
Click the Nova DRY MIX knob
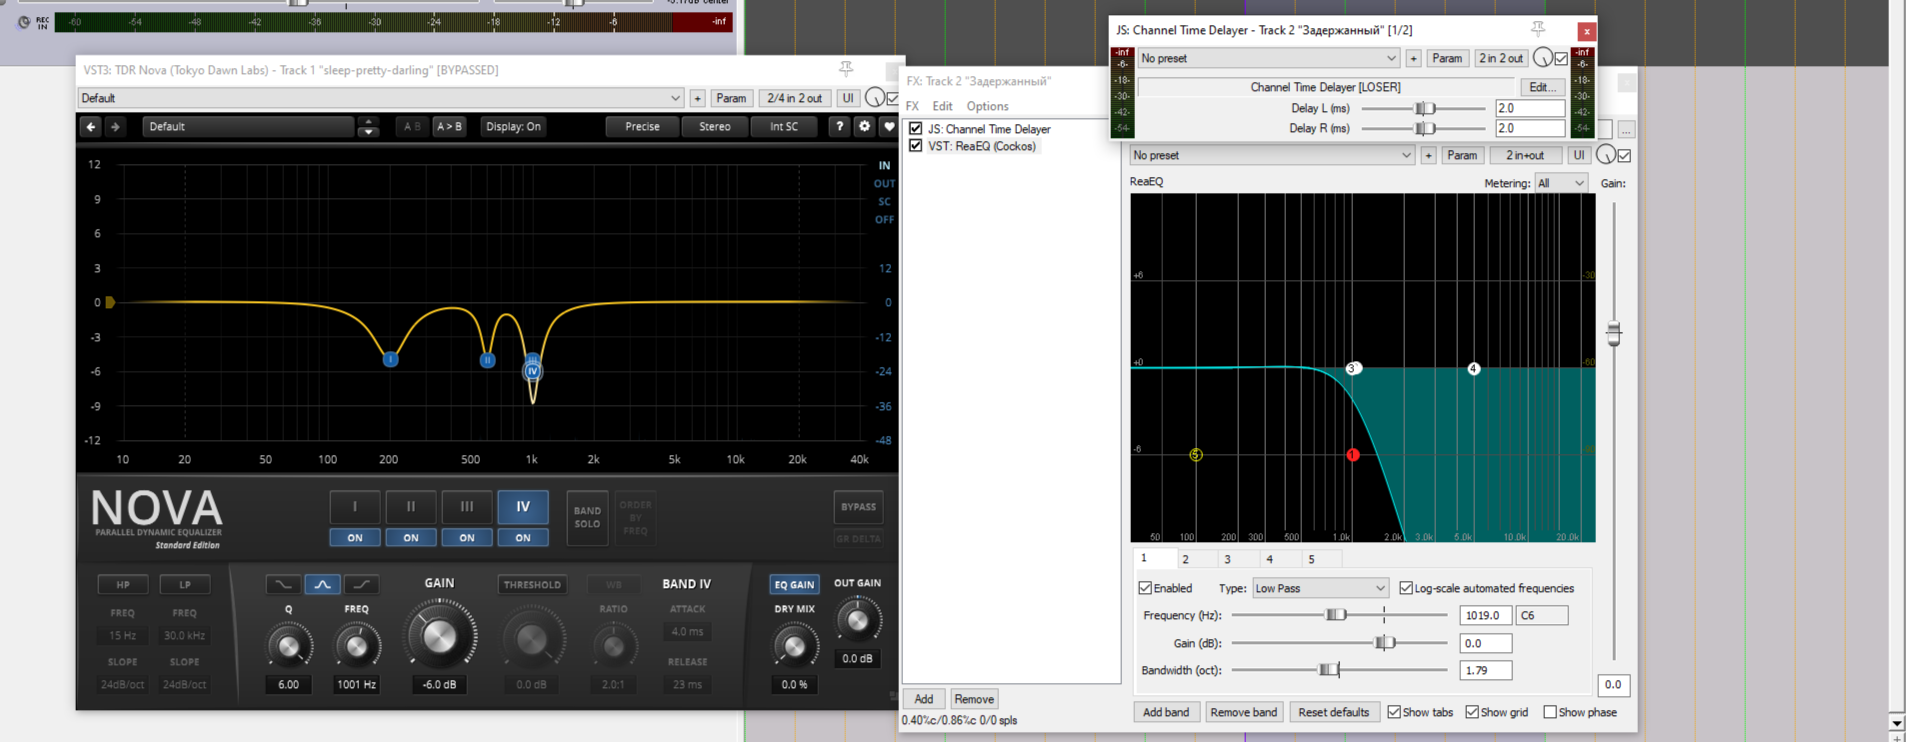(794, 647)
